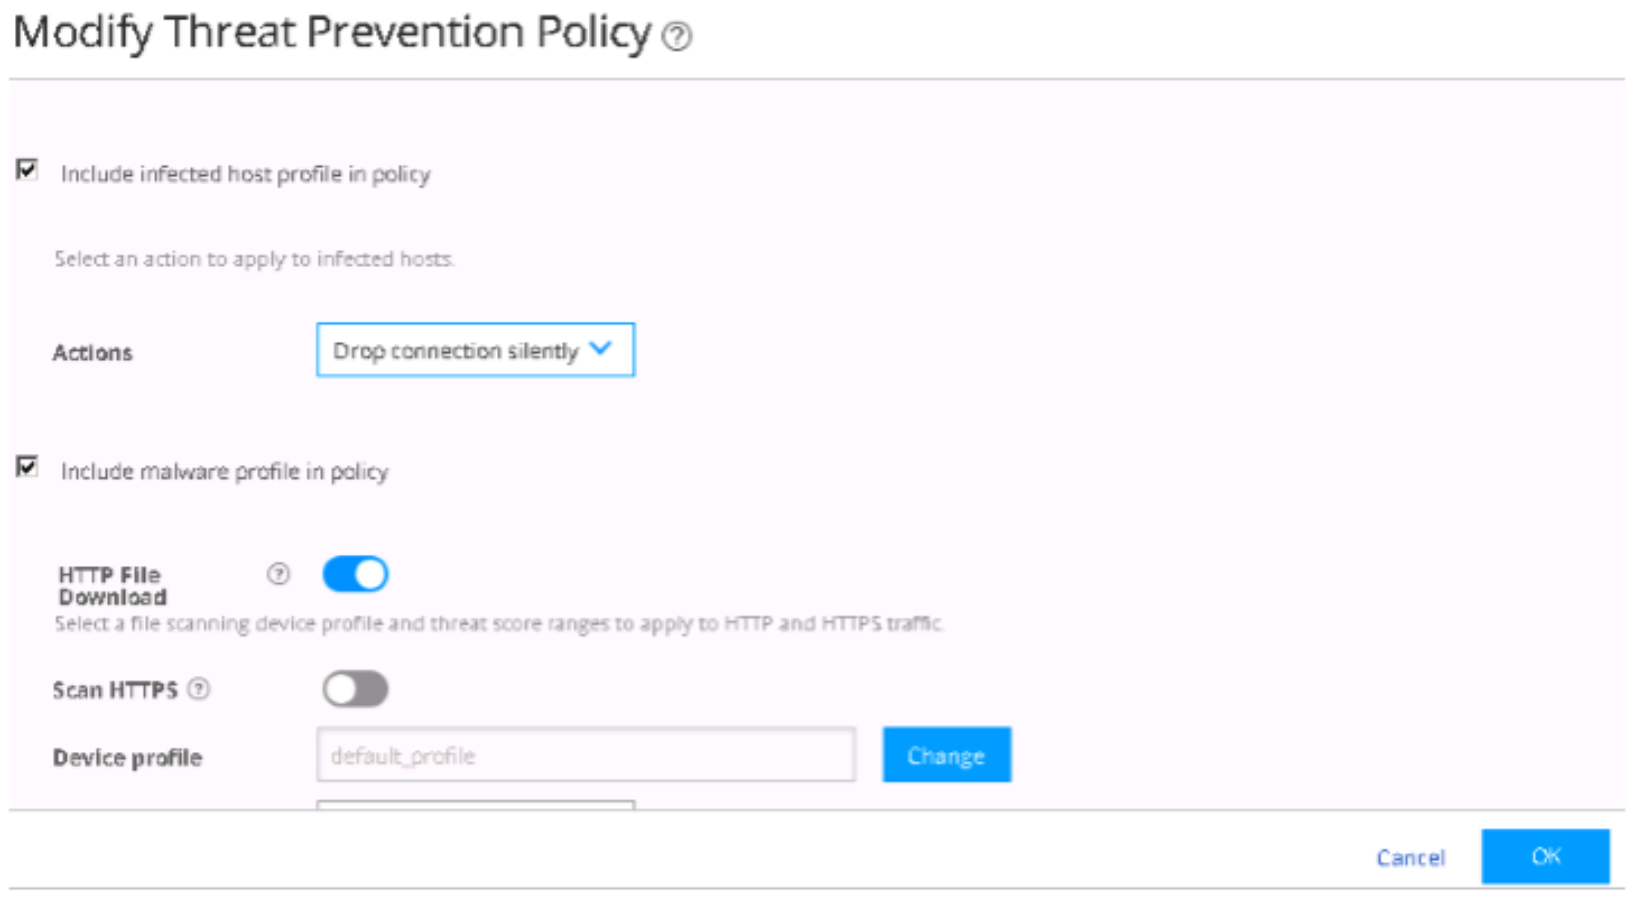
Task: Uncheck the malware profile checkbox
Action: click(x=27, y=467)
